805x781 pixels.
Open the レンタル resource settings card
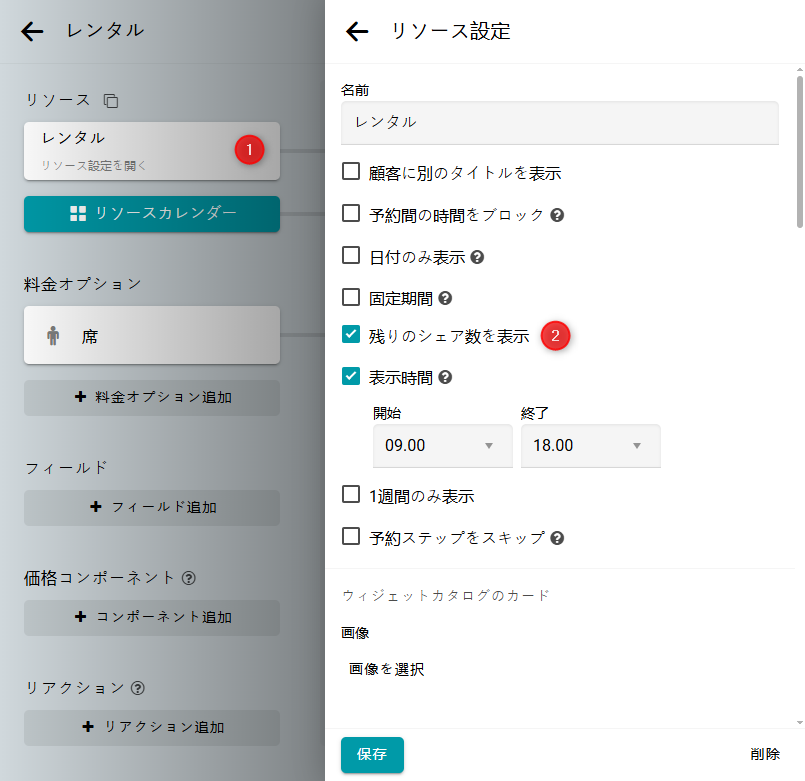(152, 150)
